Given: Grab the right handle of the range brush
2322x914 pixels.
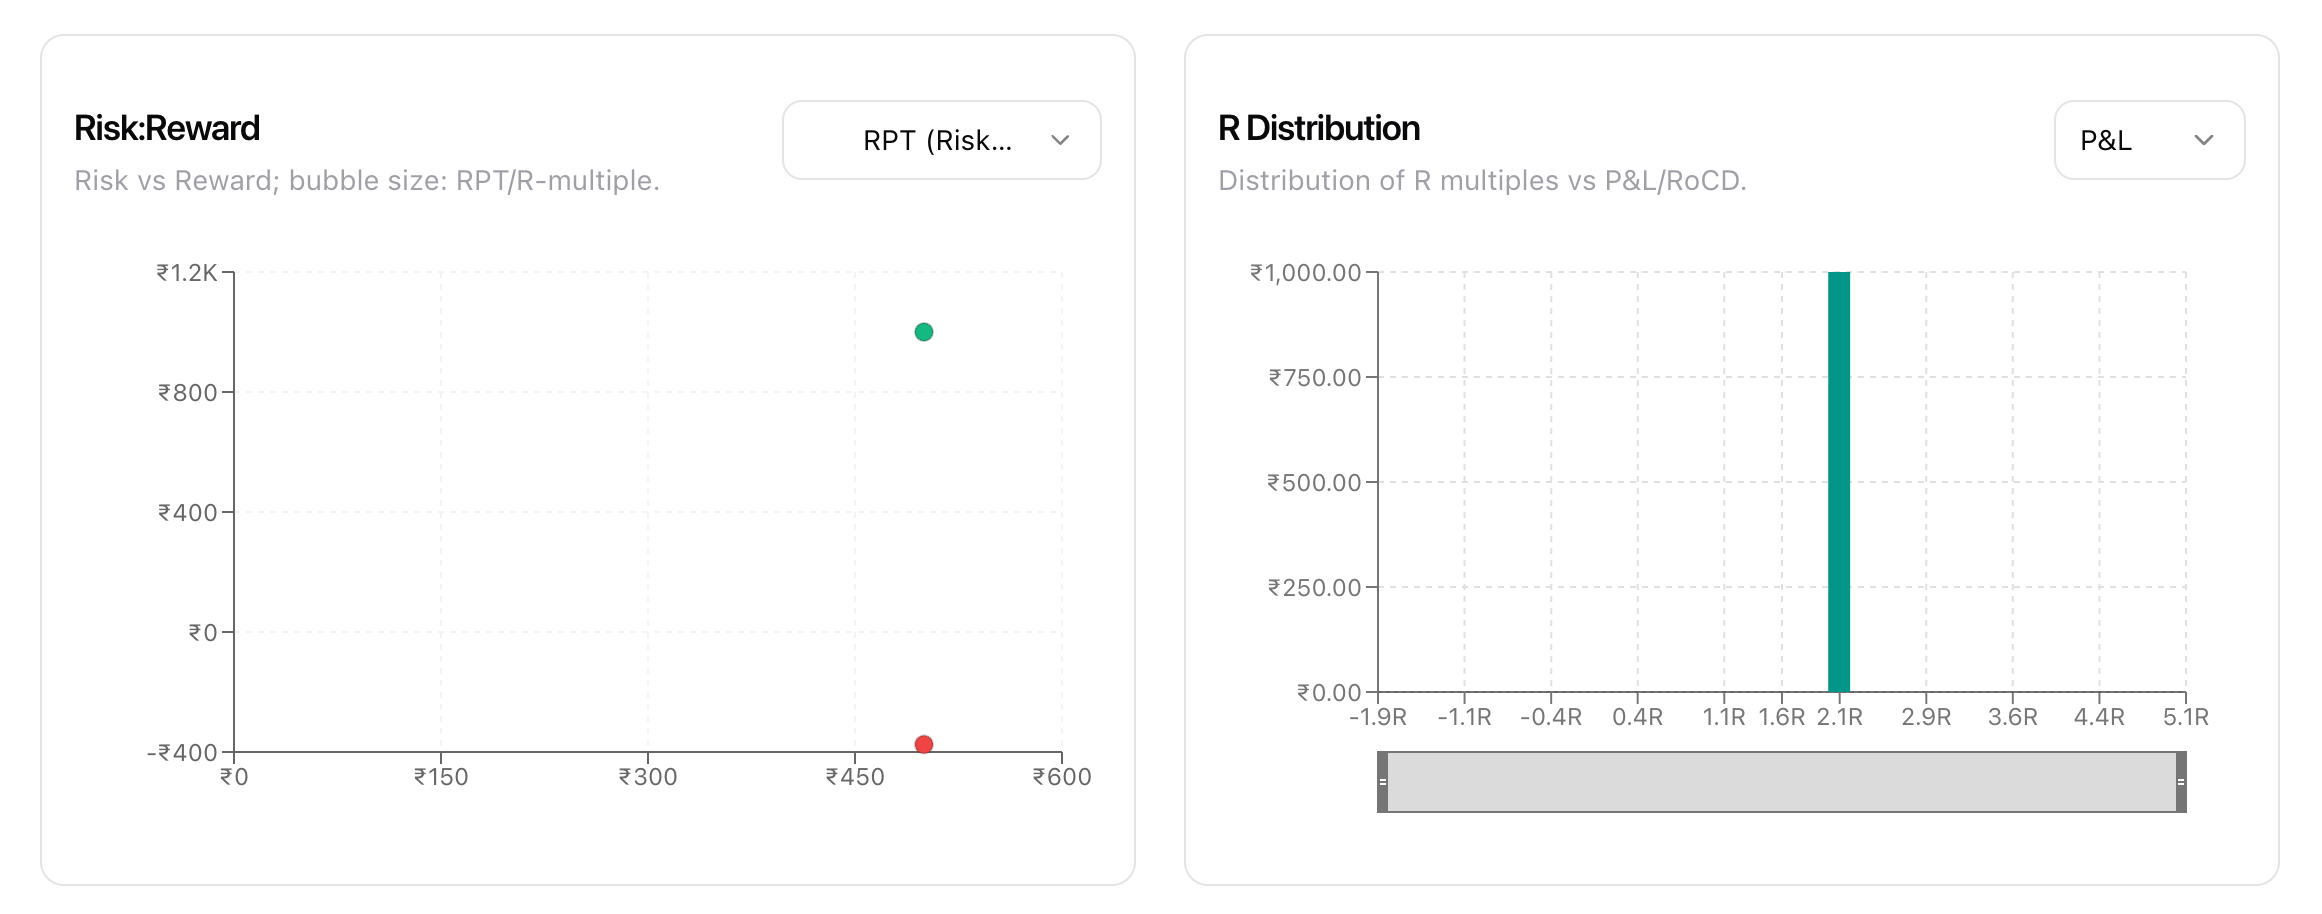Looking at the screenshot, I should pos(2180,782).
